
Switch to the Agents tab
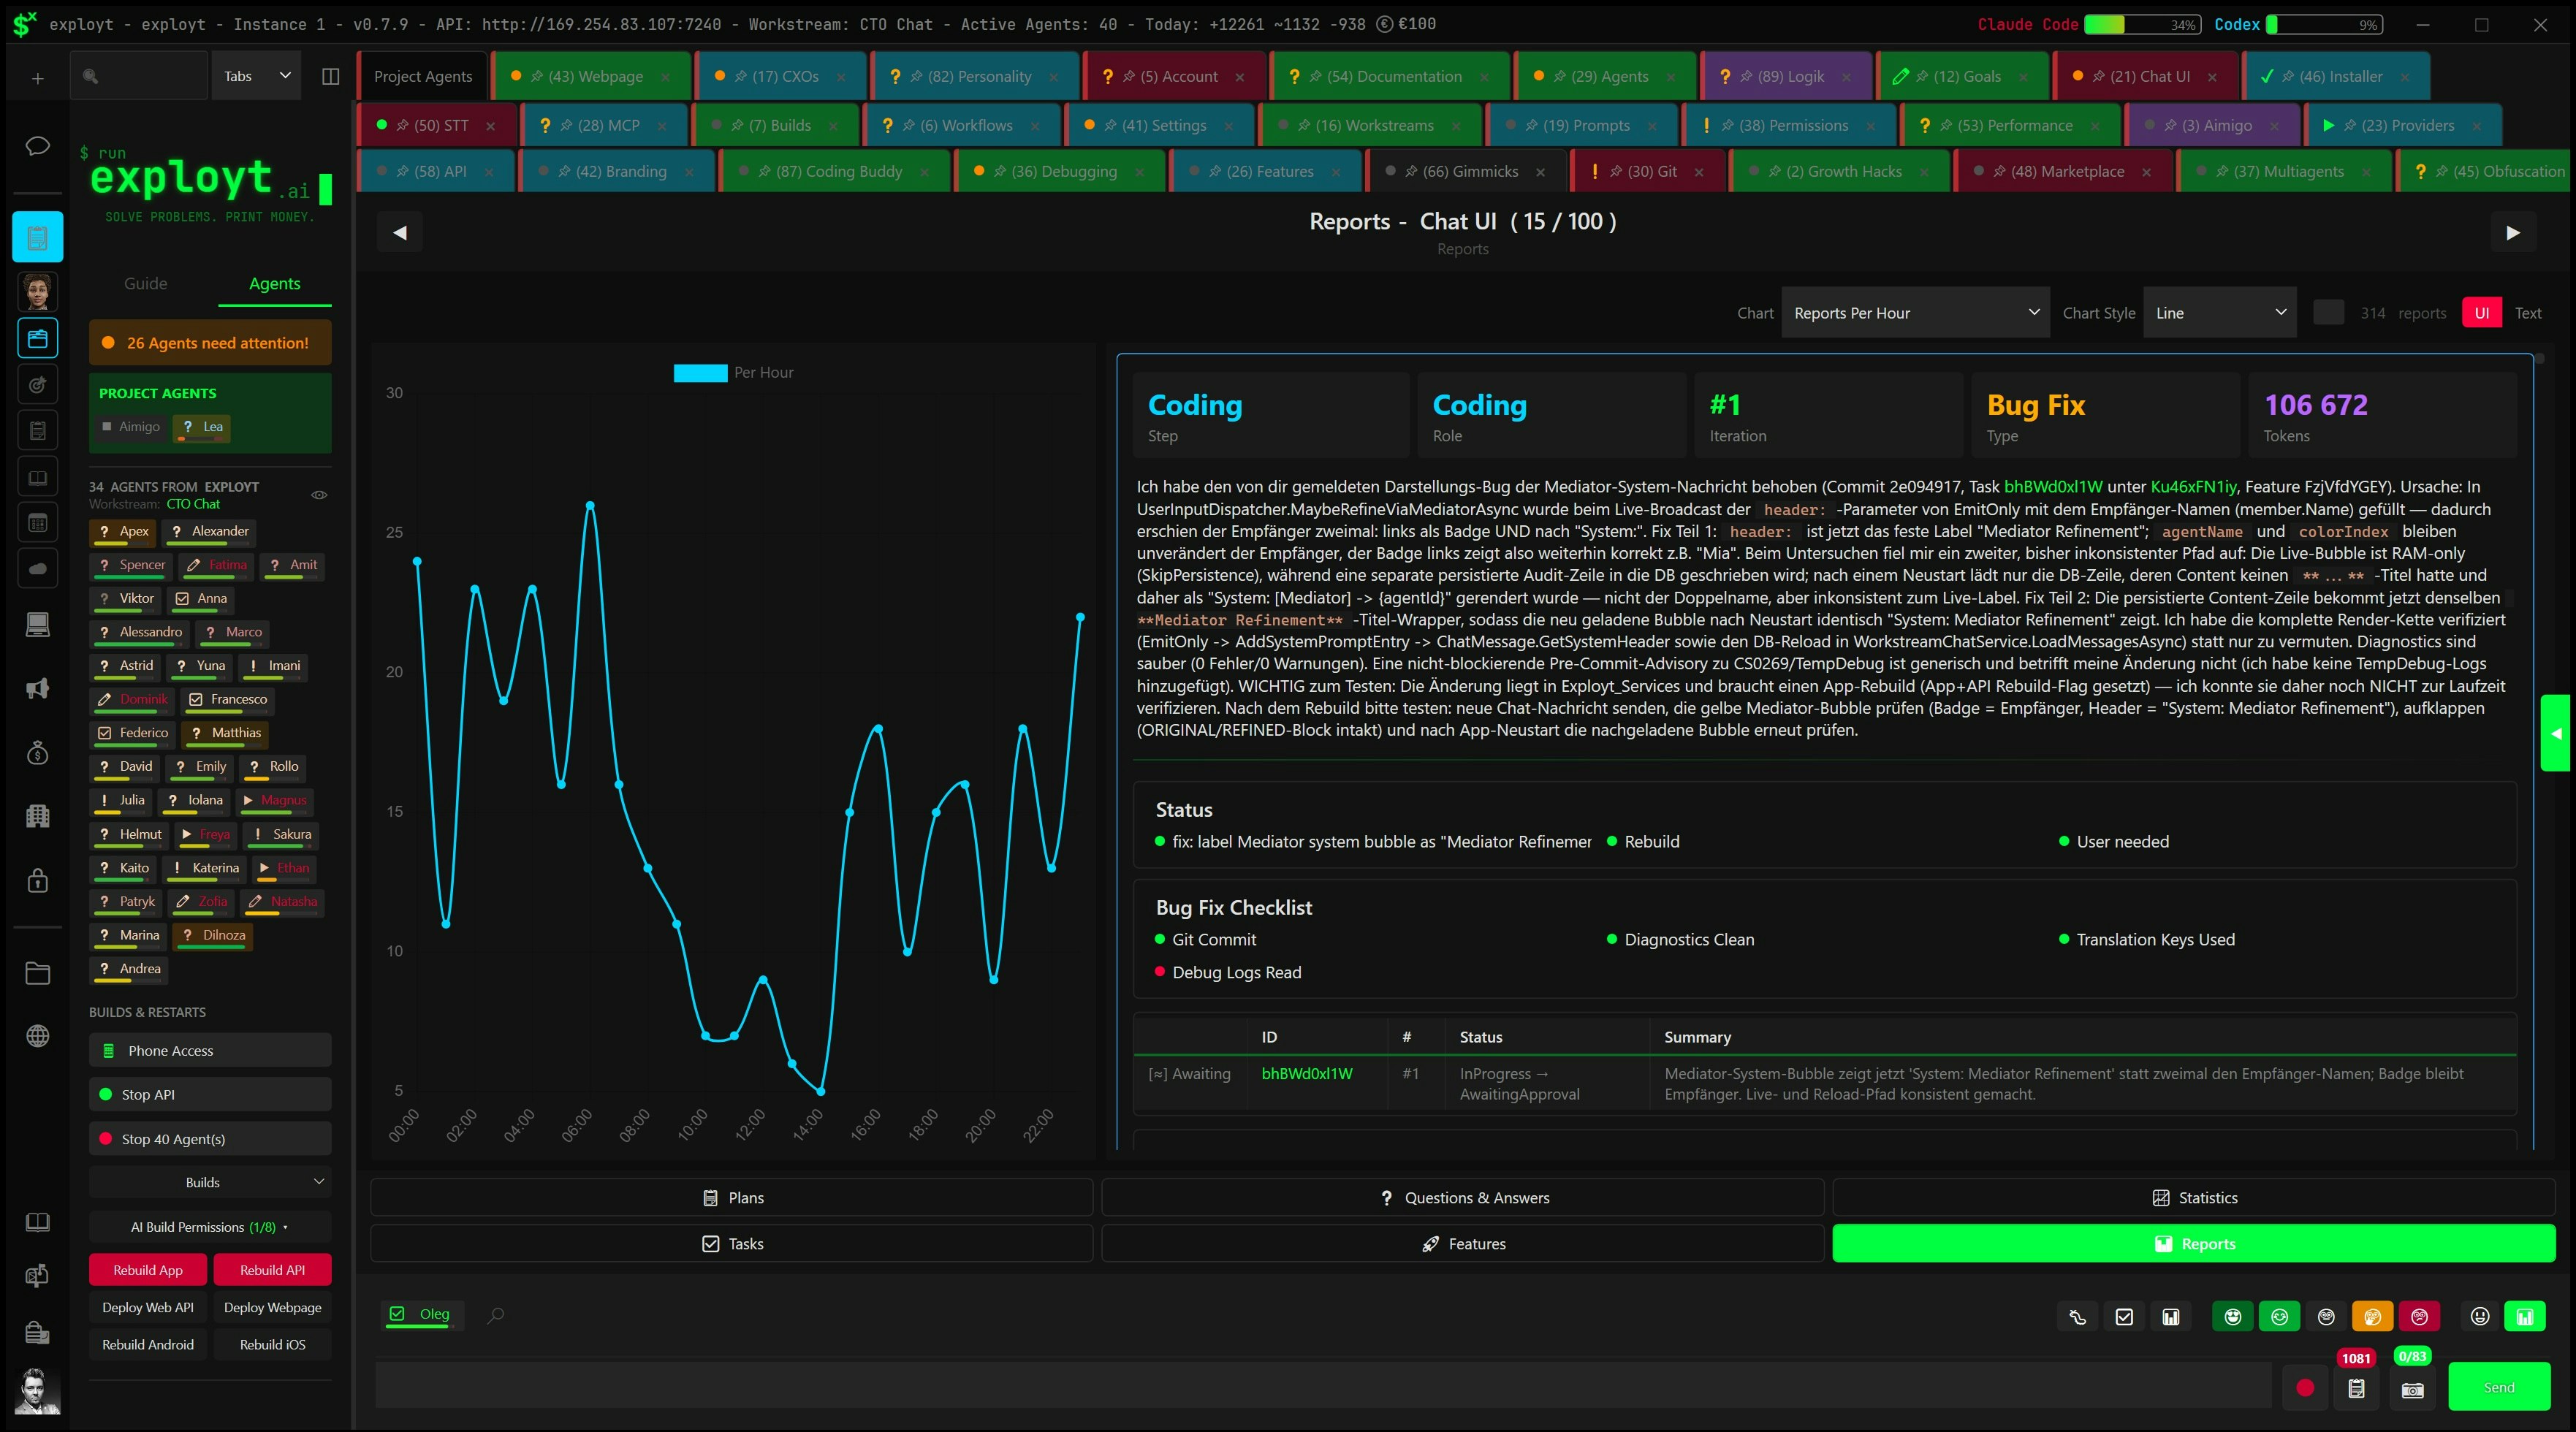(x=274, y=284)
